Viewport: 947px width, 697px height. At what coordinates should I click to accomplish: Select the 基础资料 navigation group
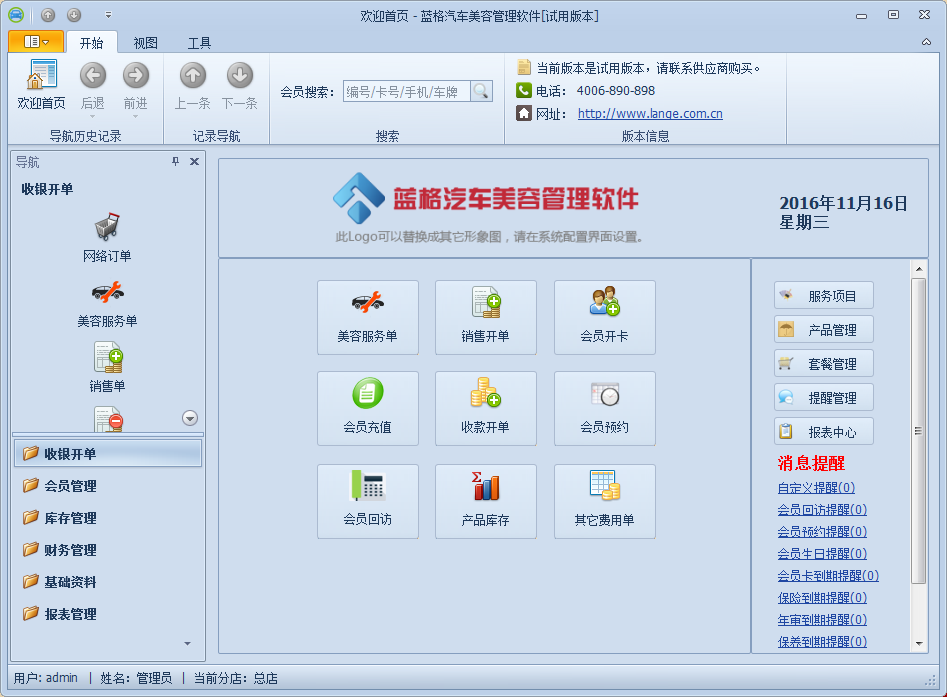pos(108,582)
